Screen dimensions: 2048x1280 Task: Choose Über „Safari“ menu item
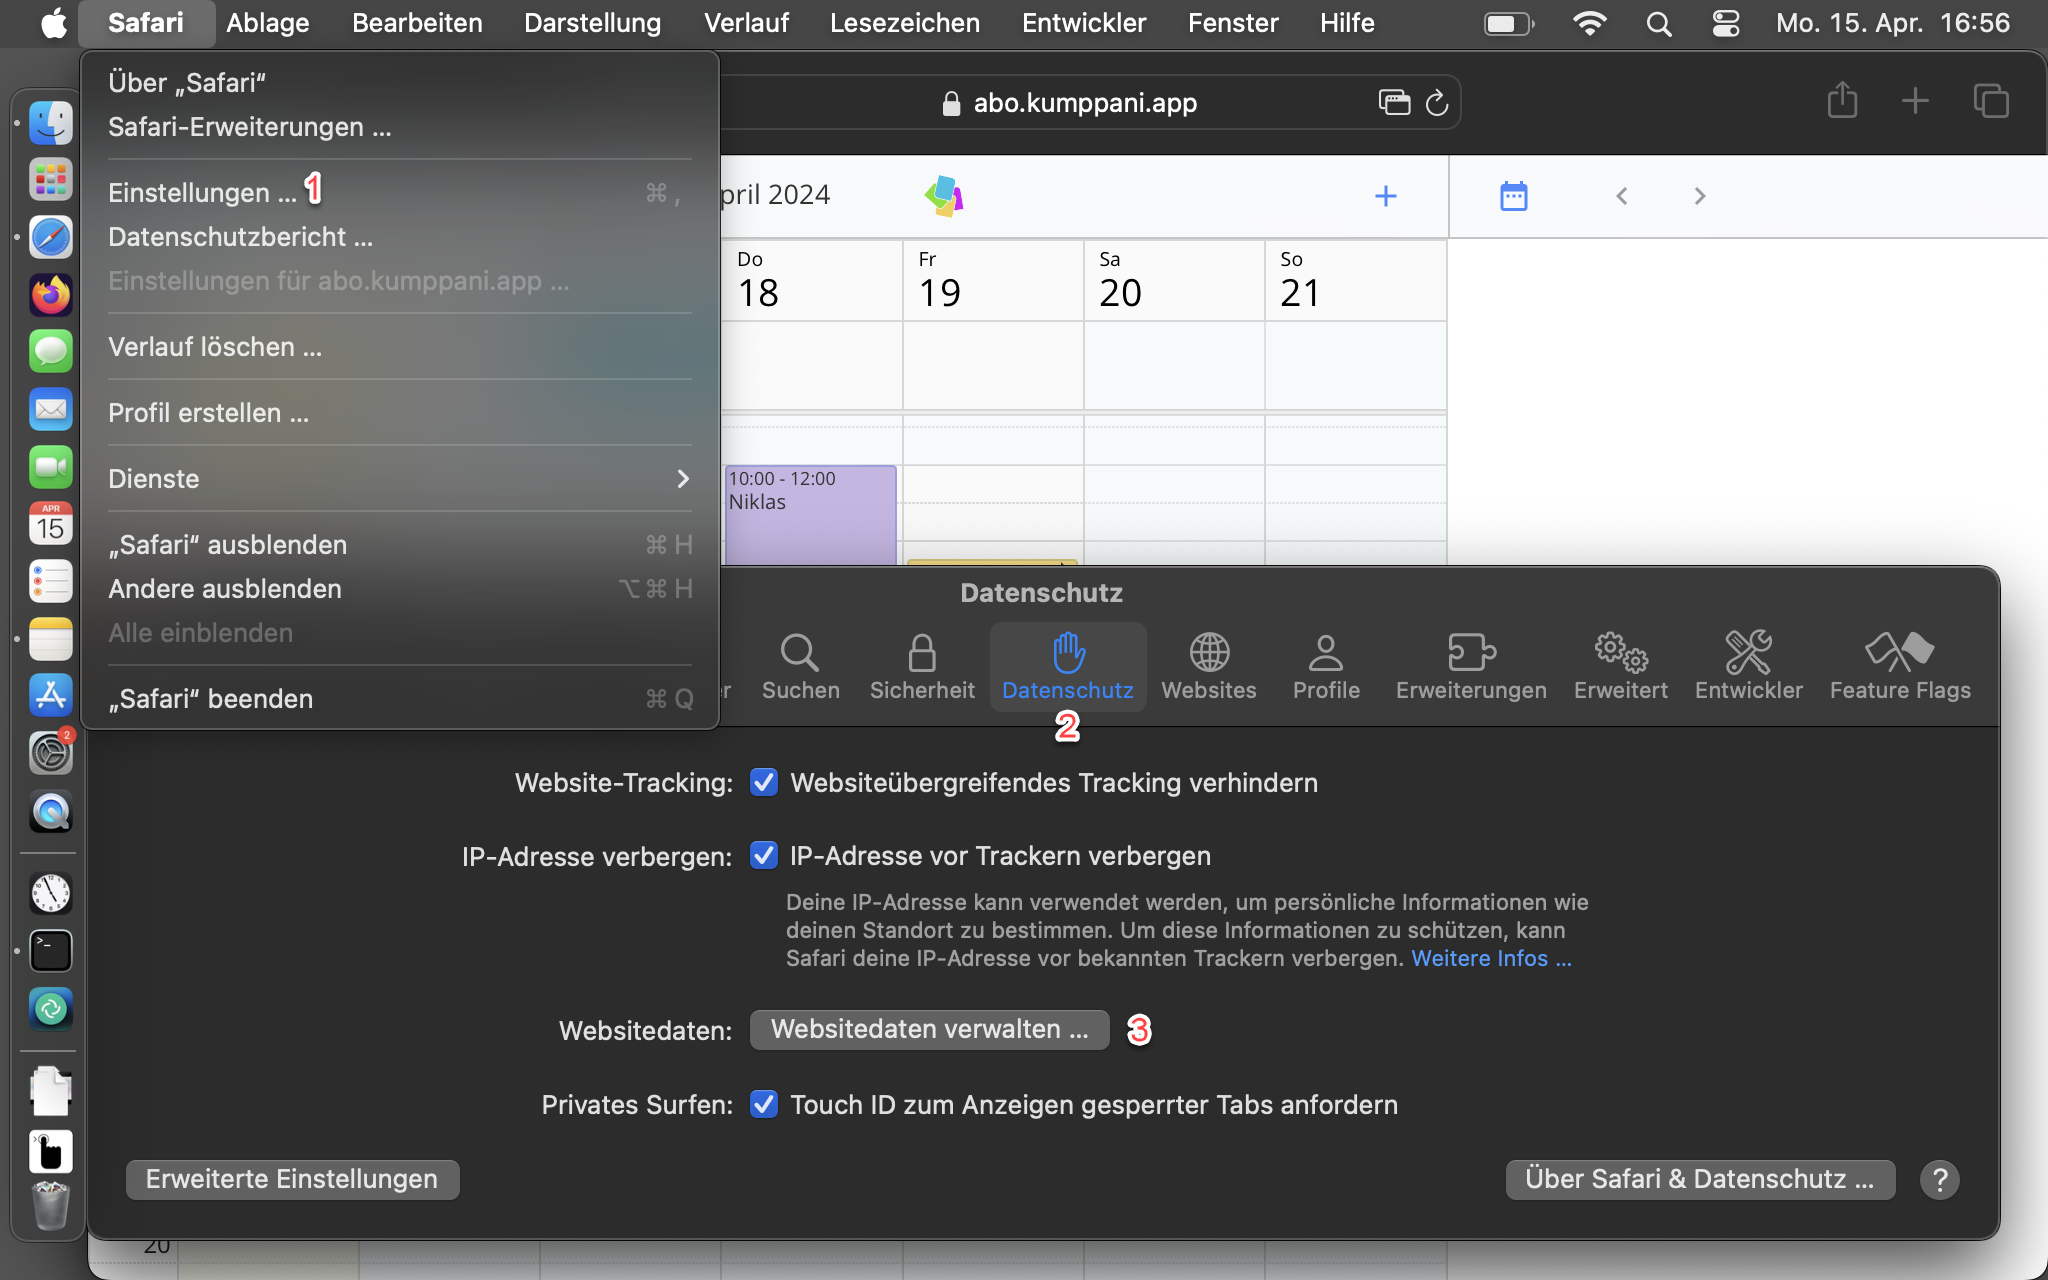(x=399, y=83)
